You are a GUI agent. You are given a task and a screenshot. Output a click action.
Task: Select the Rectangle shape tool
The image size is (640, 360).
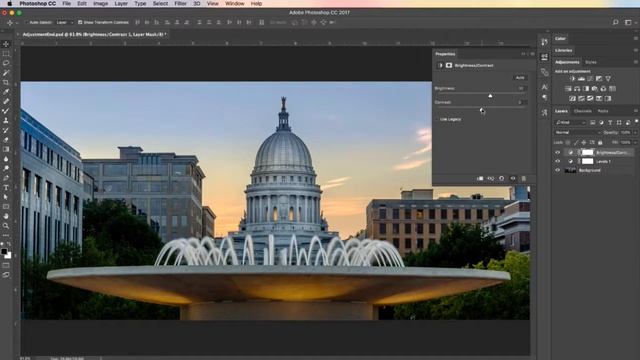[6, 207]
